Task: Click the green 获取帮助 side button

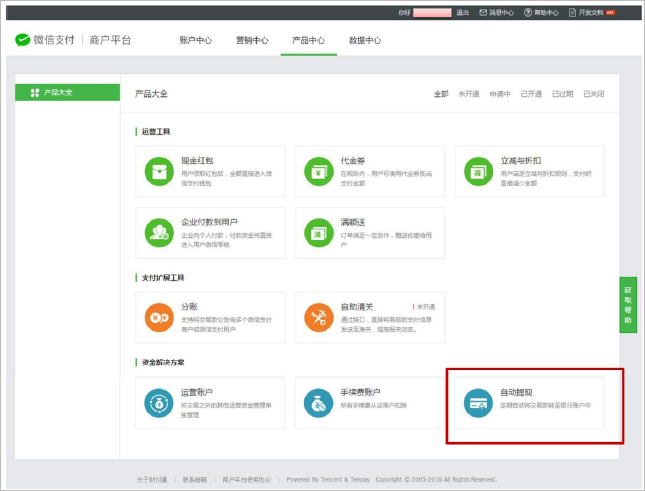Action: pos(628,305)
